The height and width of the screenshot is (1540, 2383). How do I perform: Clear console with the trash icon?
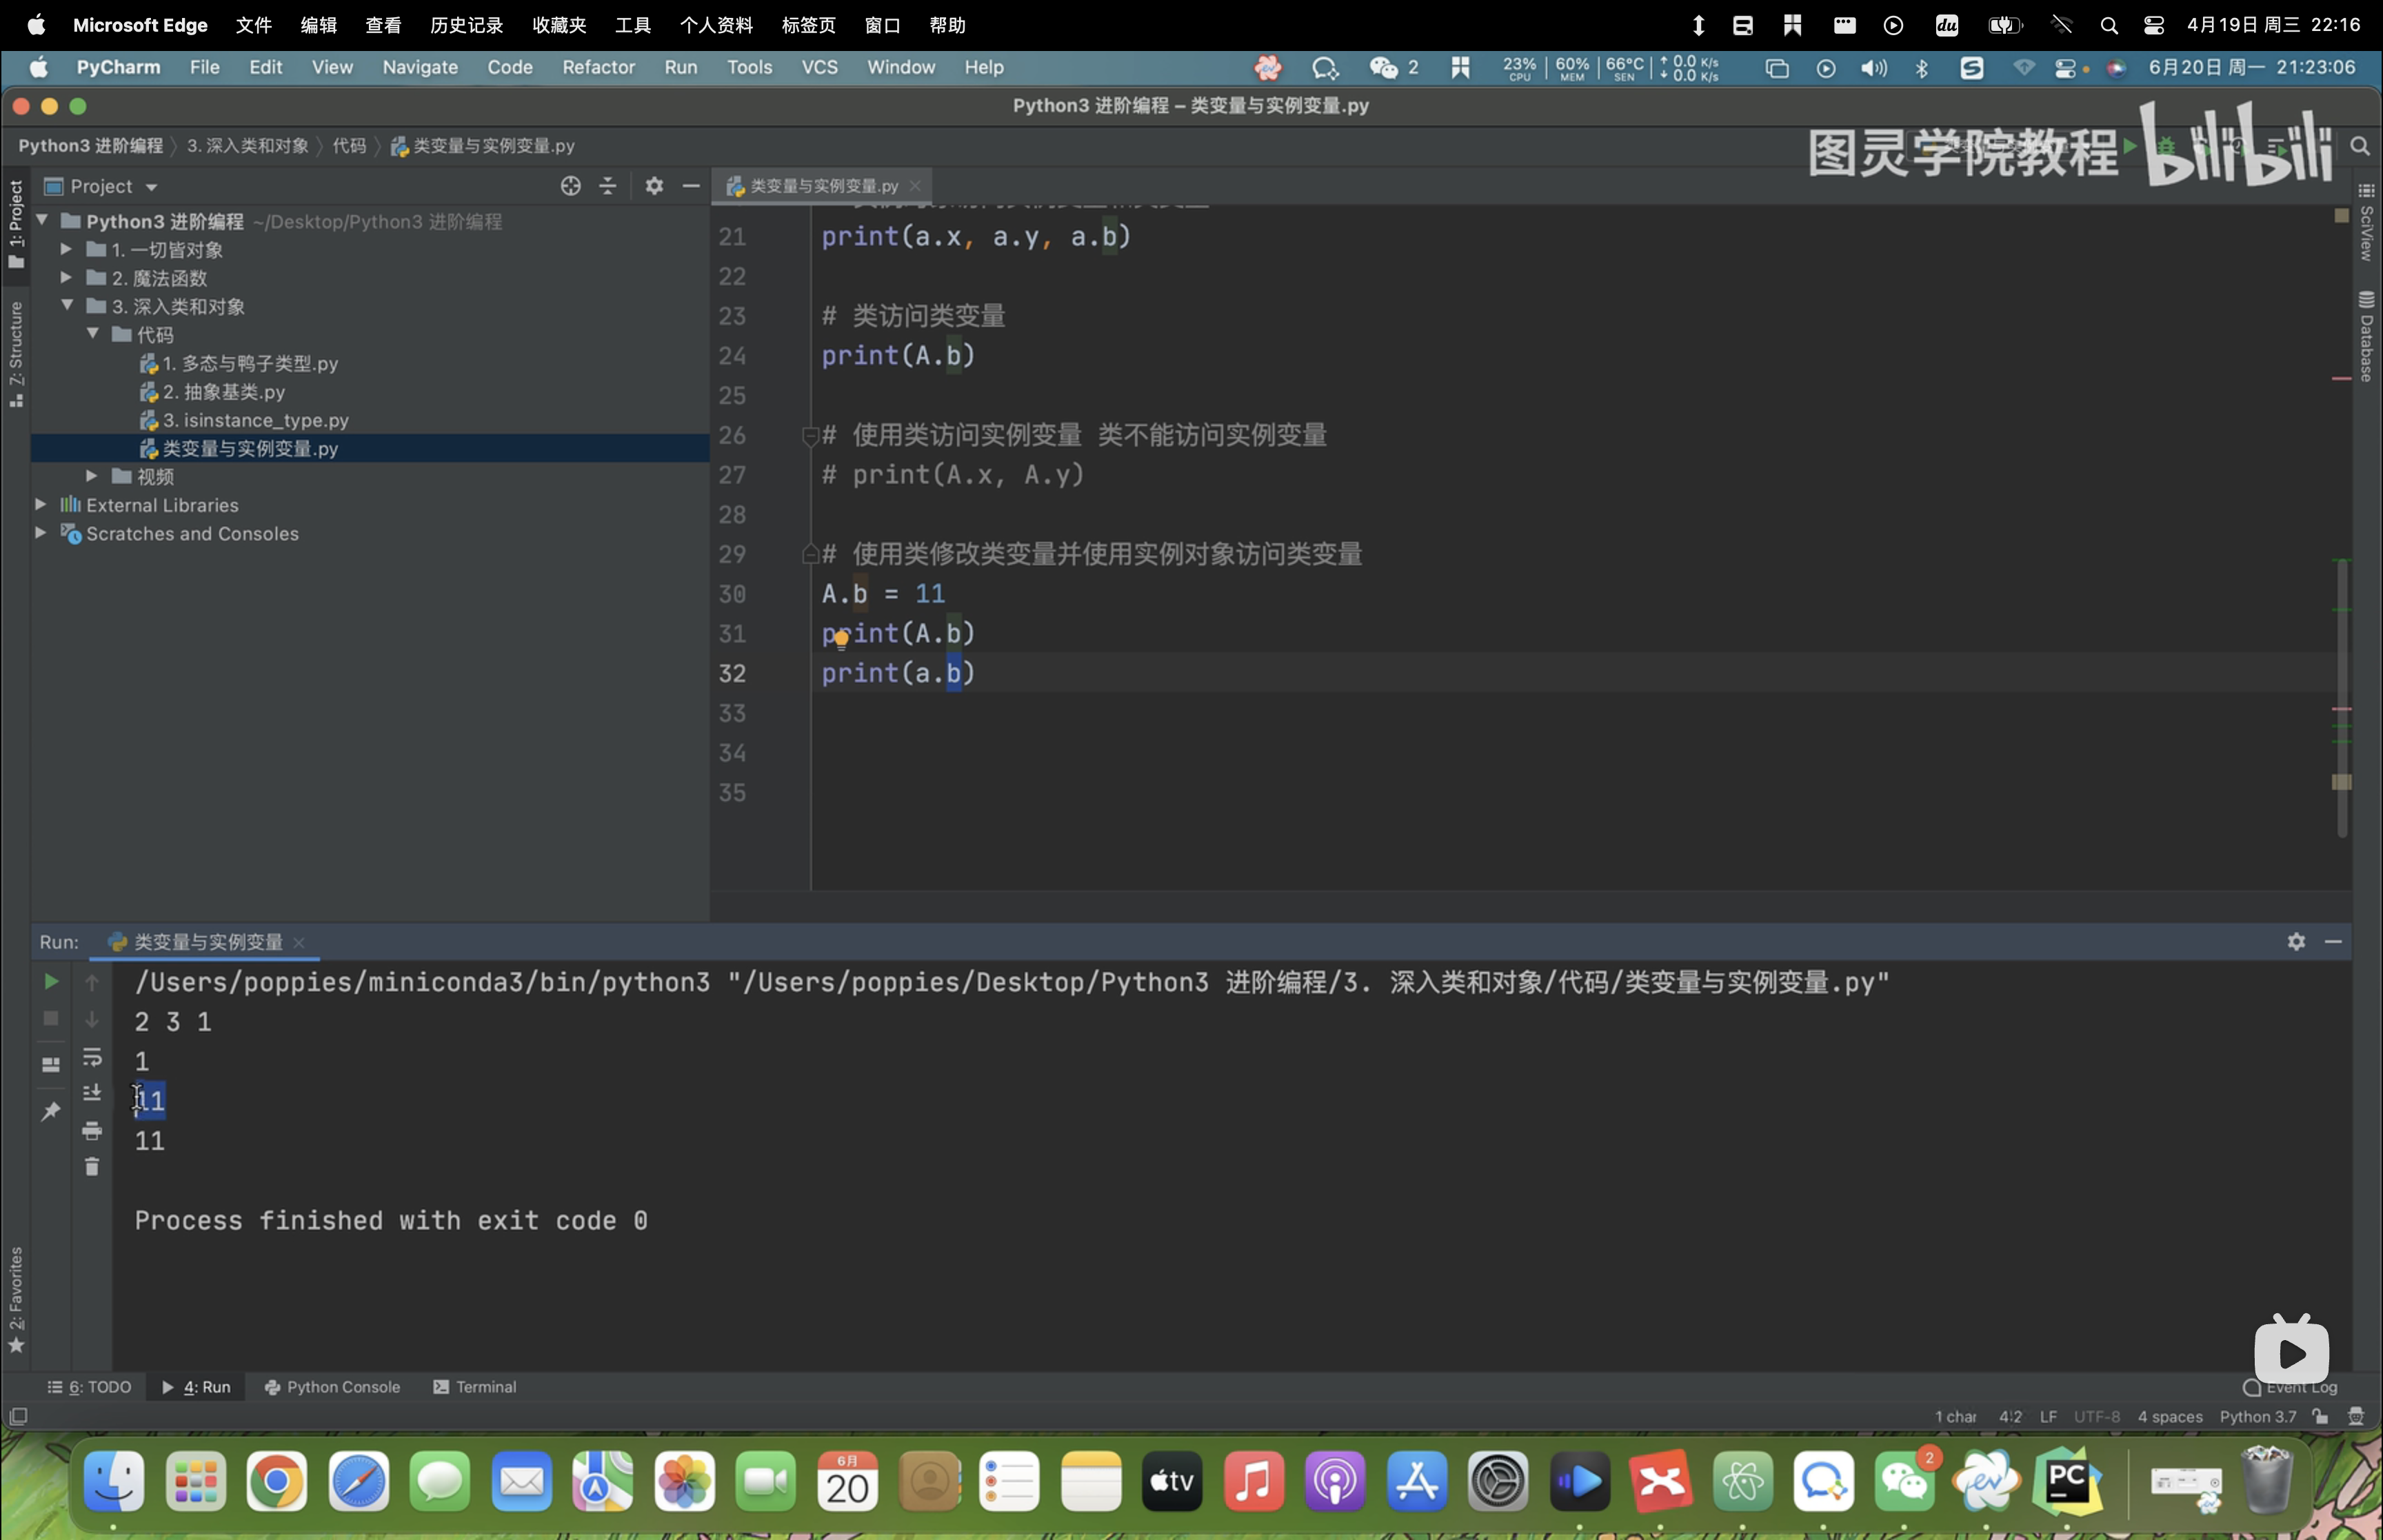(x=92, y=1167)
